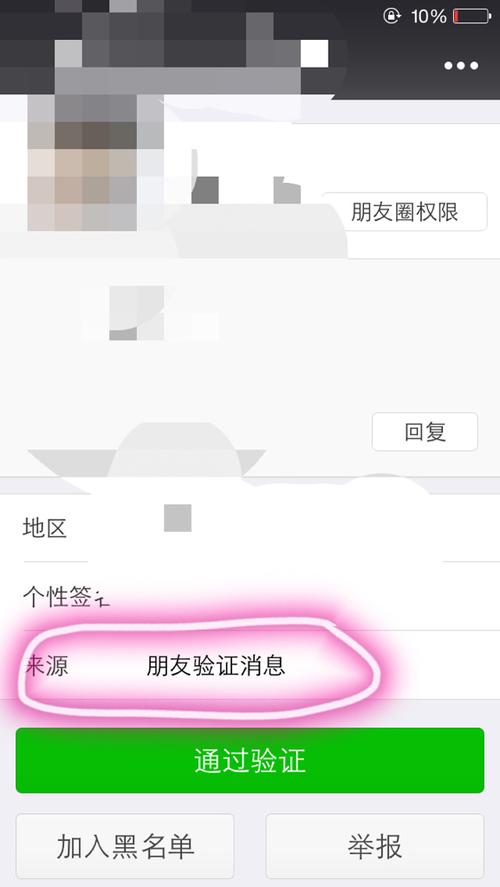Tap the gray blurred square beside 地区
Viewport: 500px width, 887px height.
[178, 518]
